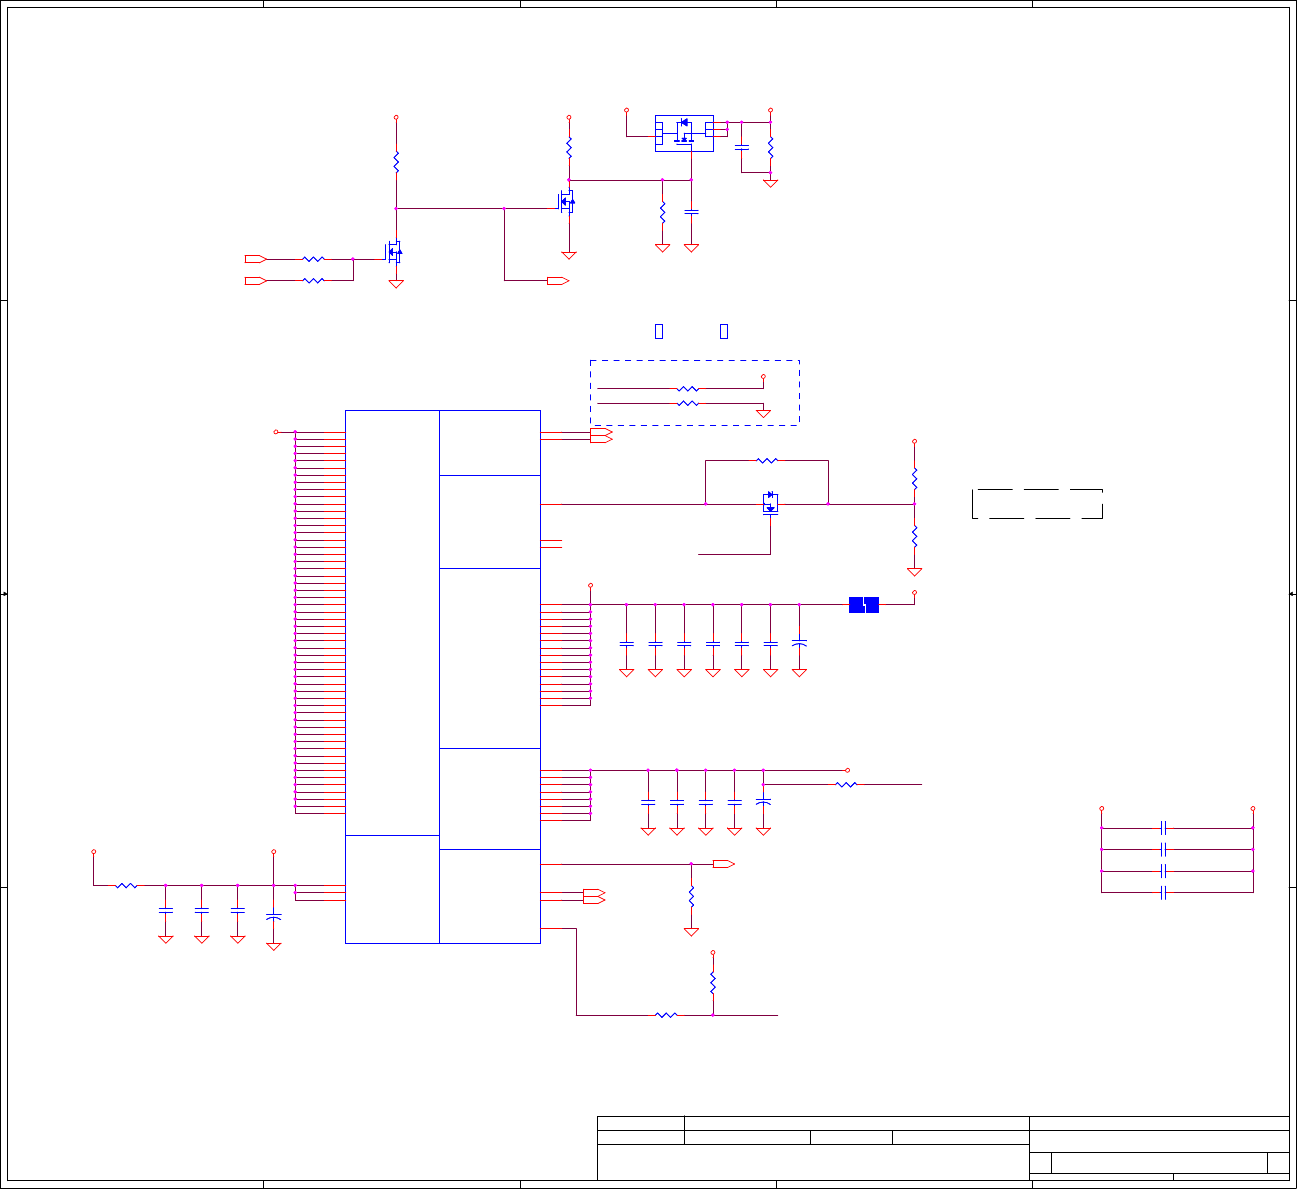1297x1189 pixels.
Task: Select the MOSFET driven by two input resistors
Action: 394,250
